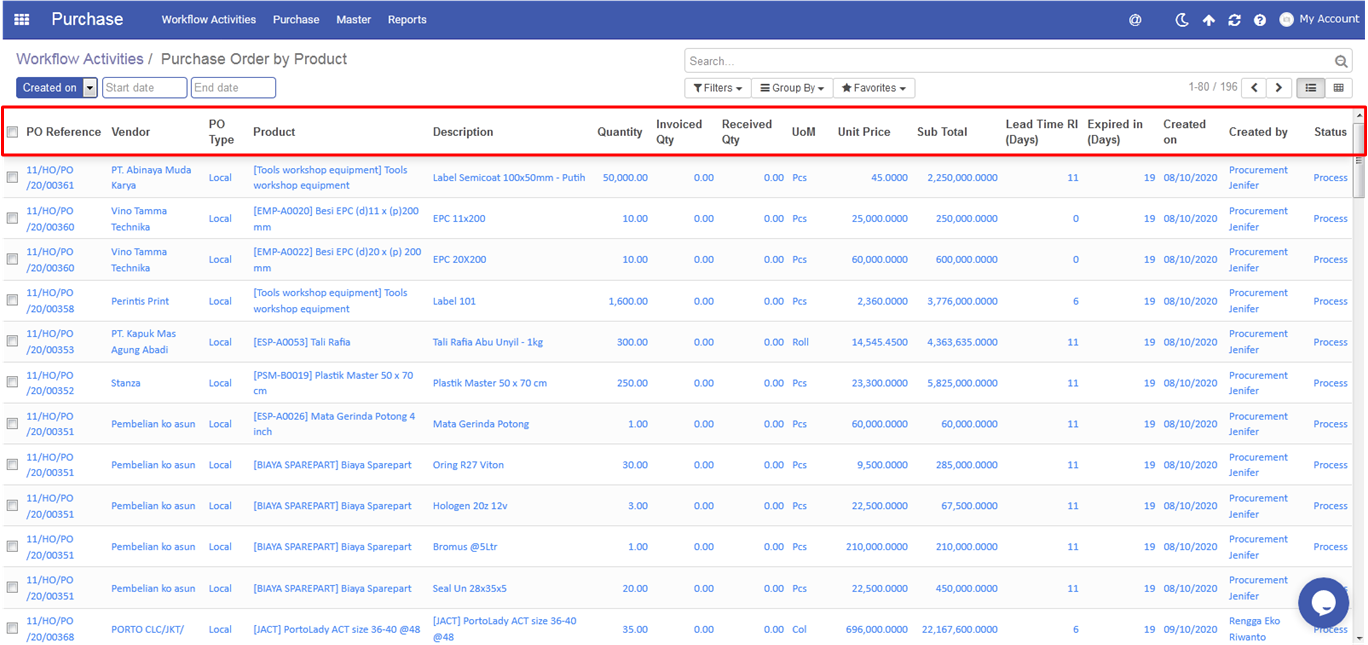Select the checkbox for the Stanza row
1368x645 pixels.
click(13, 382)
